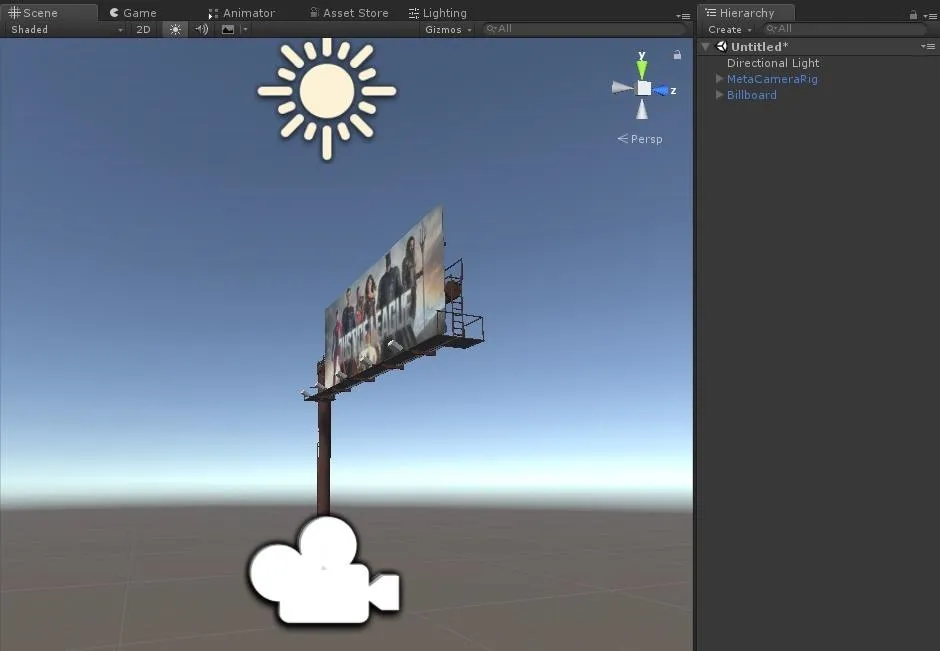Screen dimensions: 940x651
Task: Open the Animator tab
Action: 241,13
